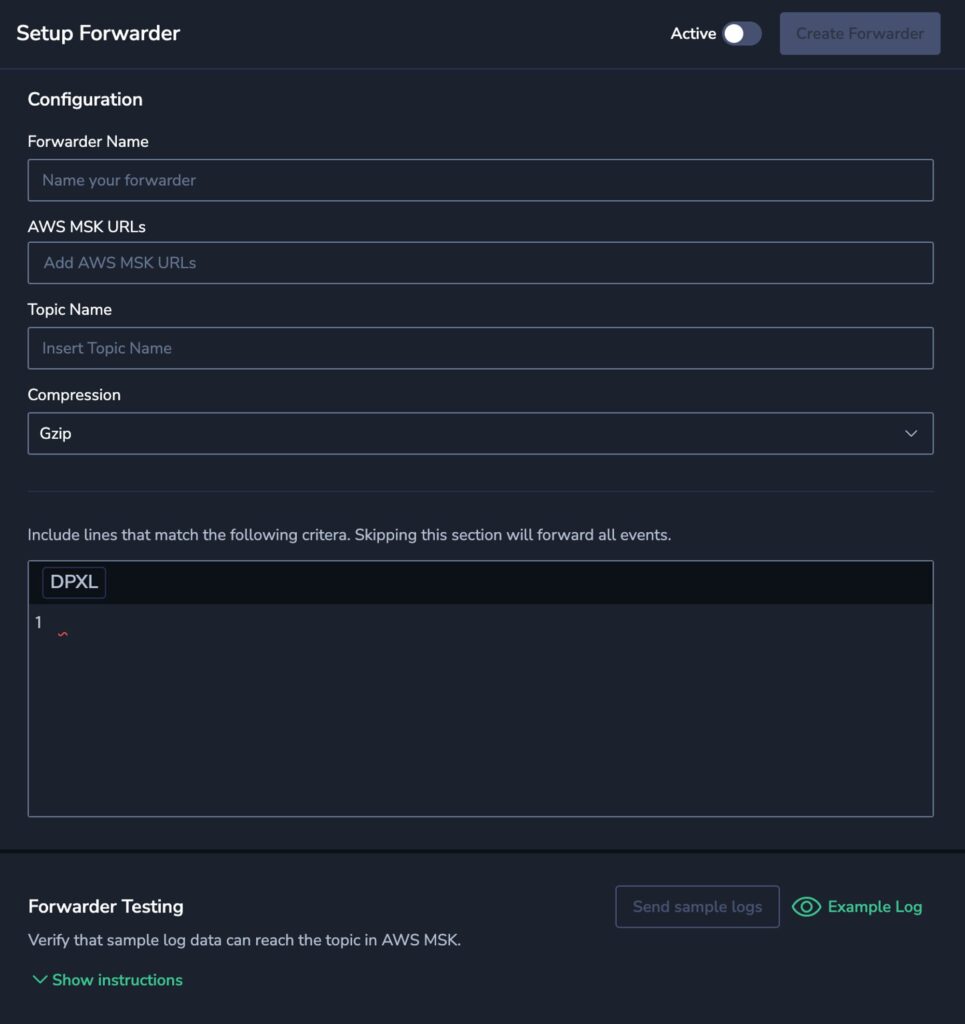Click into the AWS MSK URLs field
965x1024 pixels.
click(x=481, y=263)
